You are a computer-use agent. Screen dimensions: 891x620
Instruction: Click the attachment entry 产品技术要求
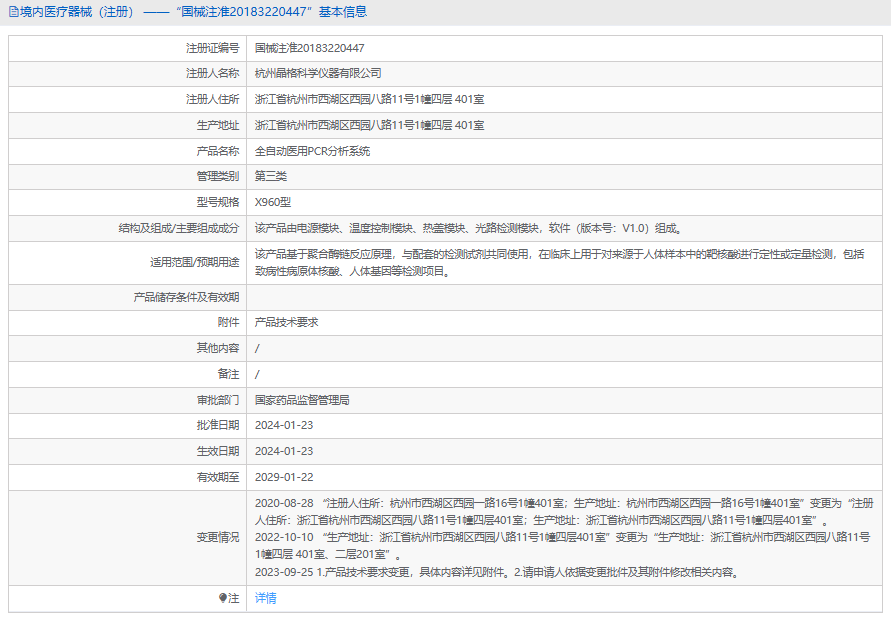(x=286, y=322)
